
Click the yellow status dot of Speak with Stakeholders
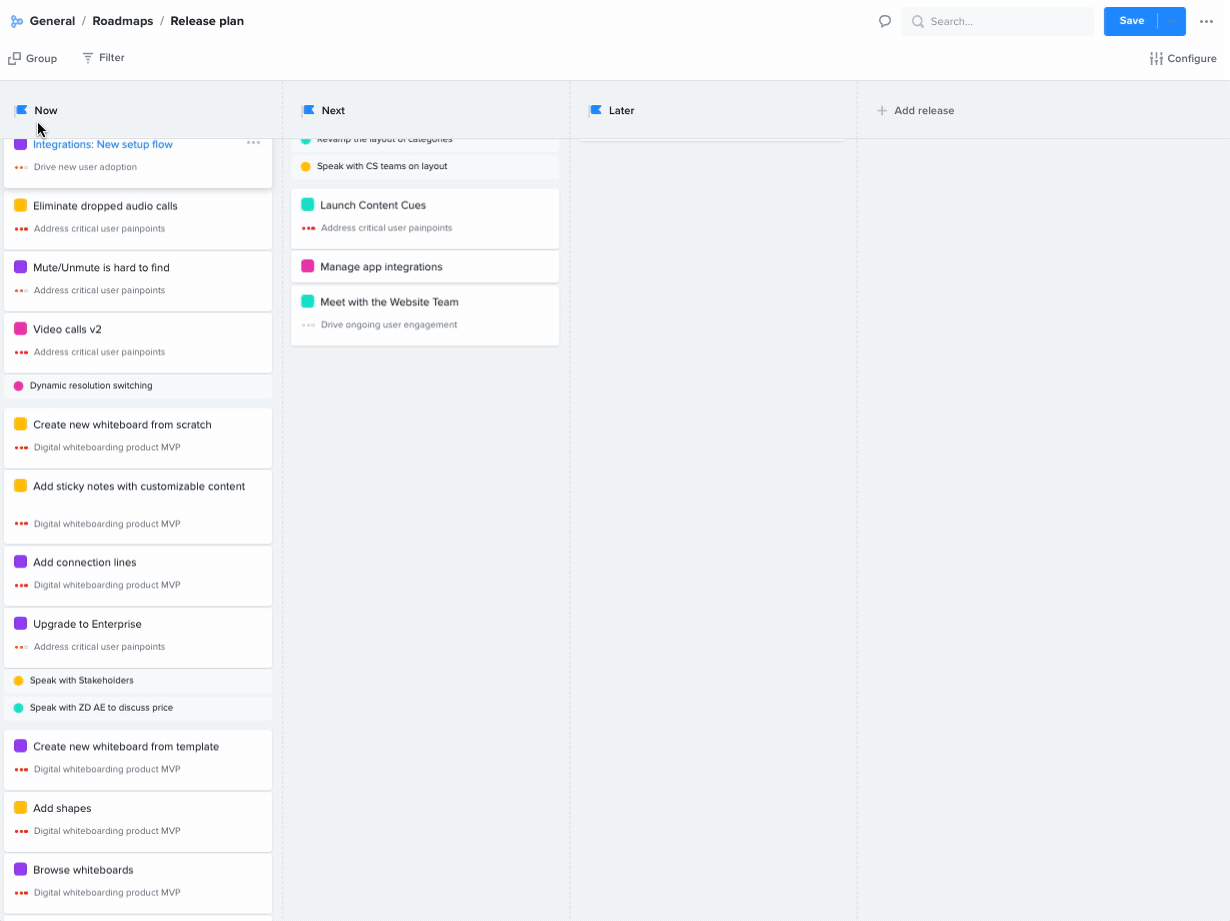(18, 681)
